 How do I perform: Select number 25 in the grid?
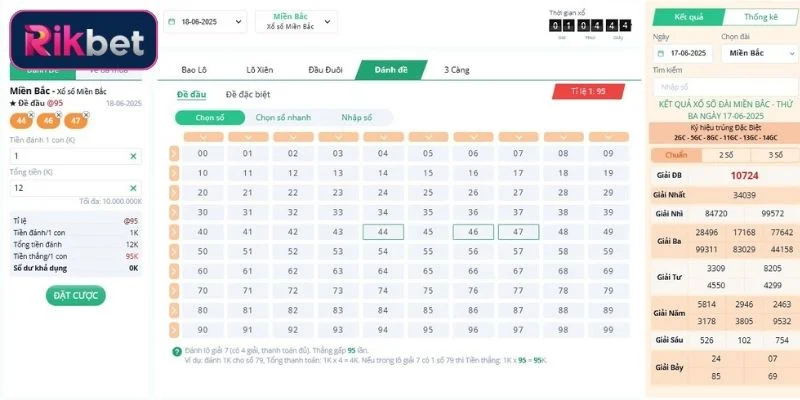[x=428, y=192]
